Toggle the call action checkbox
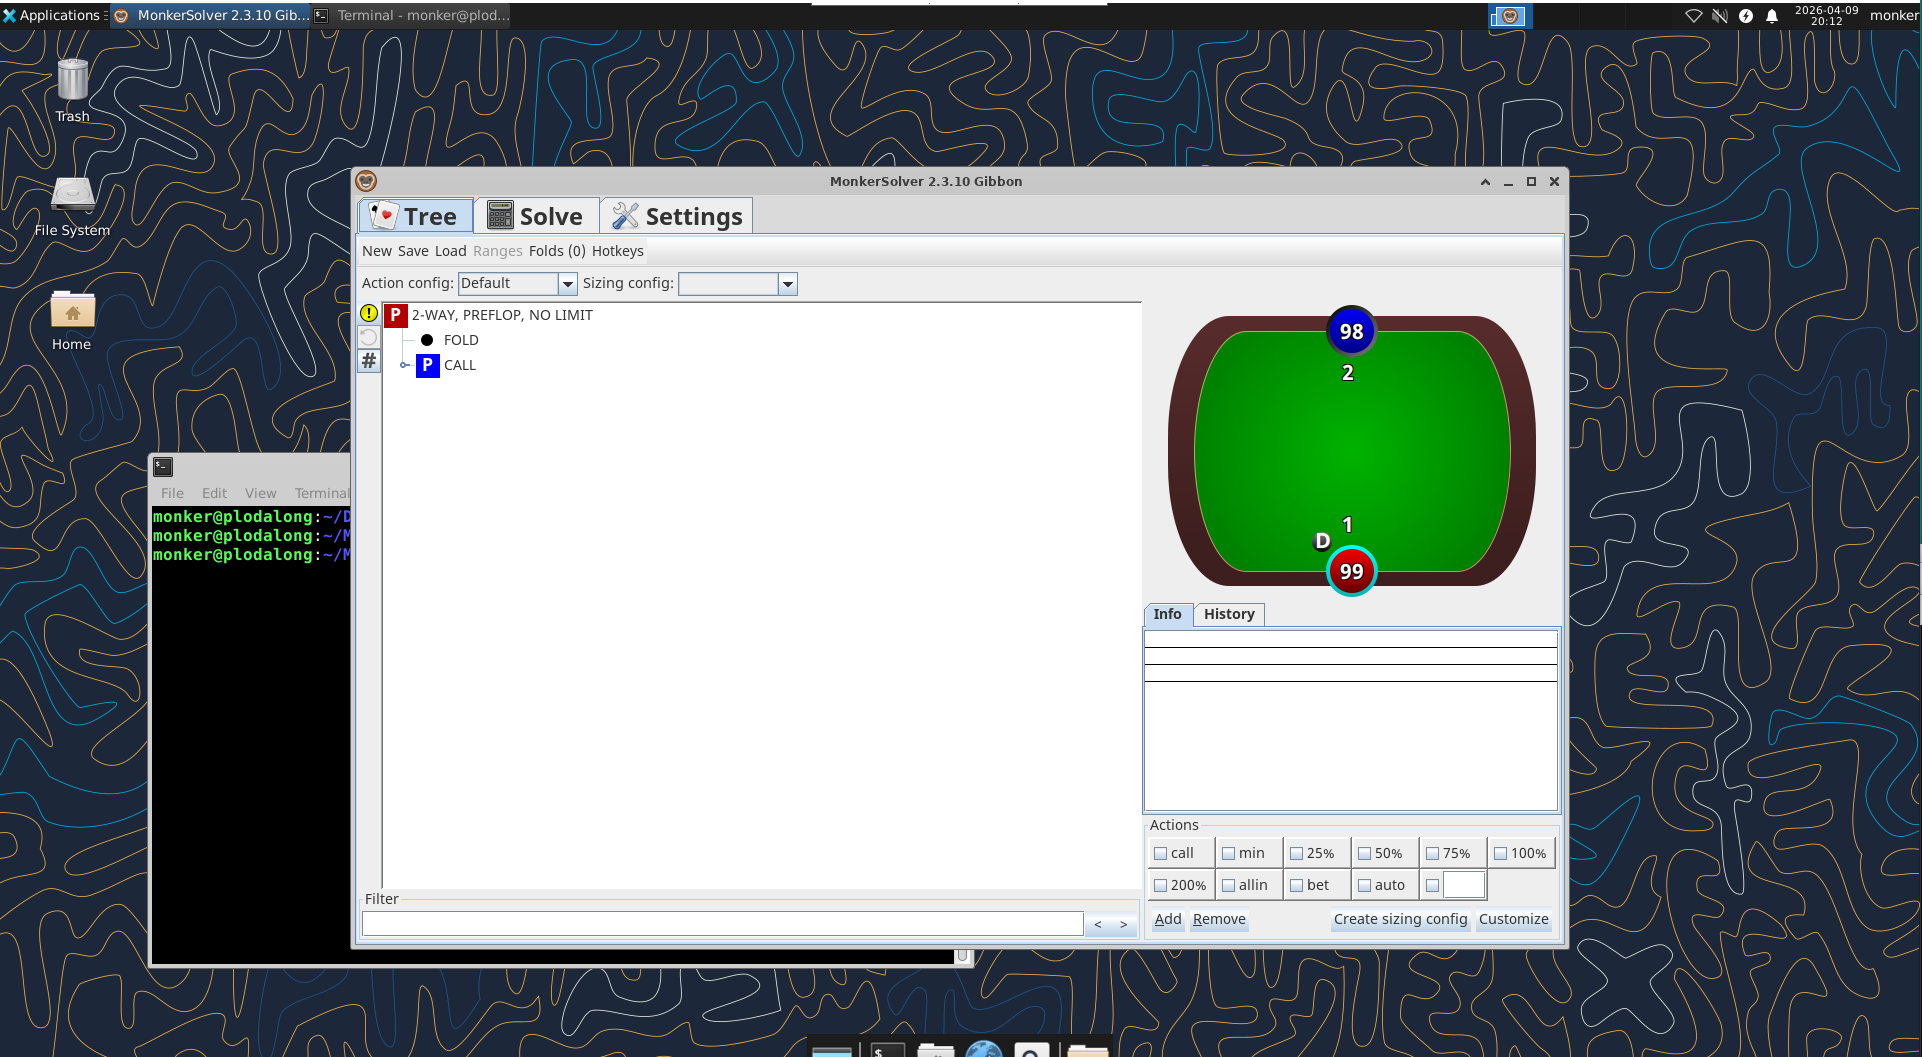The height and width of the screenshot is (1057, 1922). [1160, 853]
